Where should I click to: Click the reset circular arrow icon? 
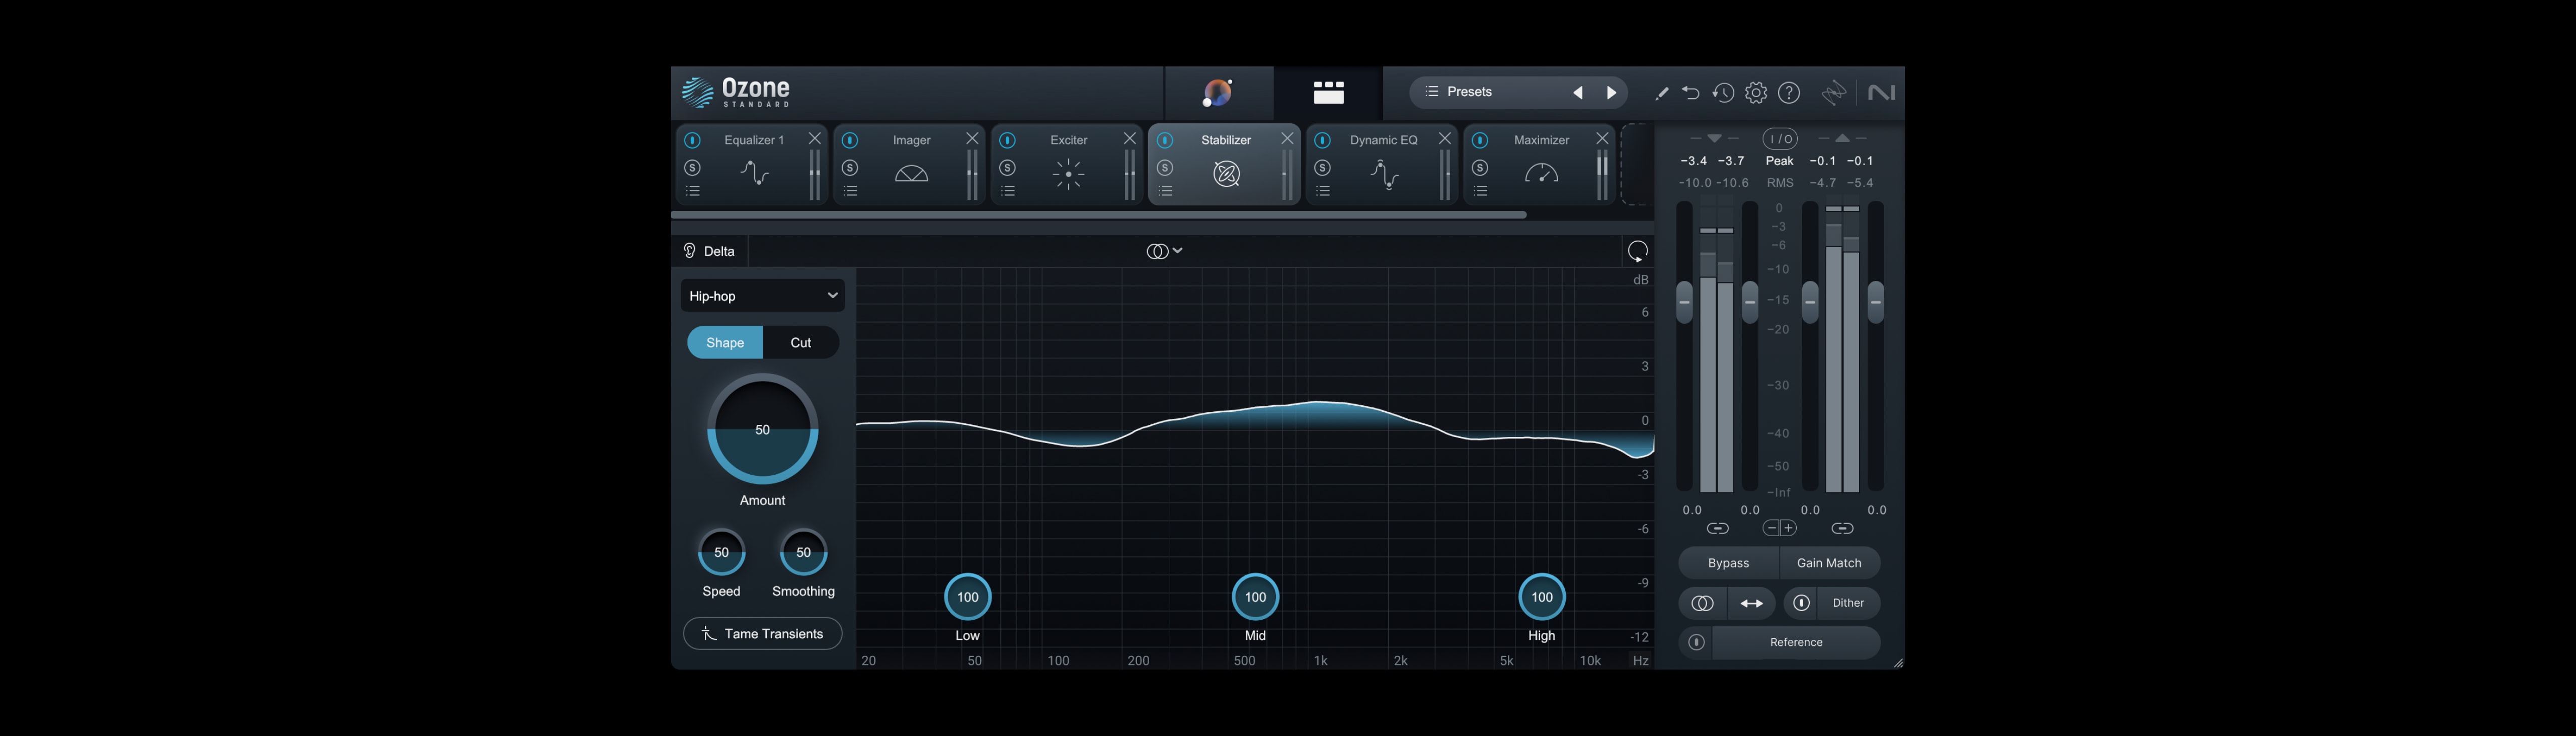[x=1637, y=251]
